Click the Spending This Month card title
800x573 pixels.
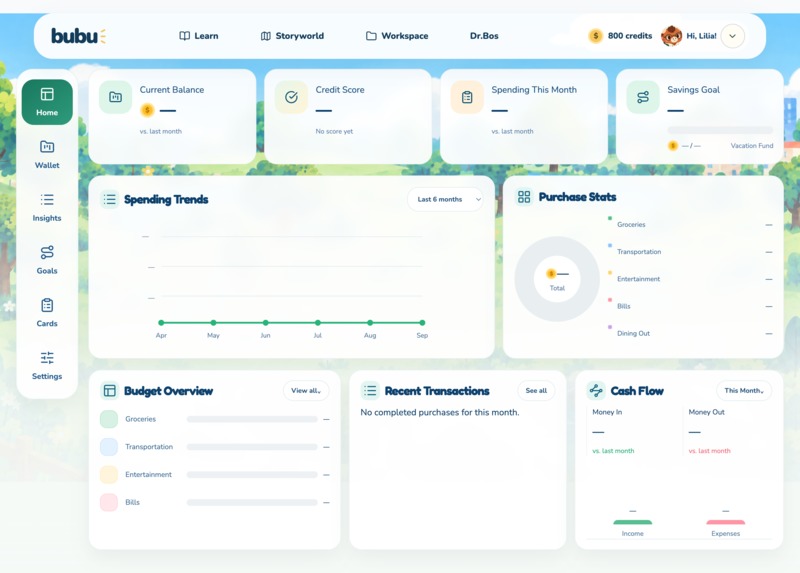534,90
